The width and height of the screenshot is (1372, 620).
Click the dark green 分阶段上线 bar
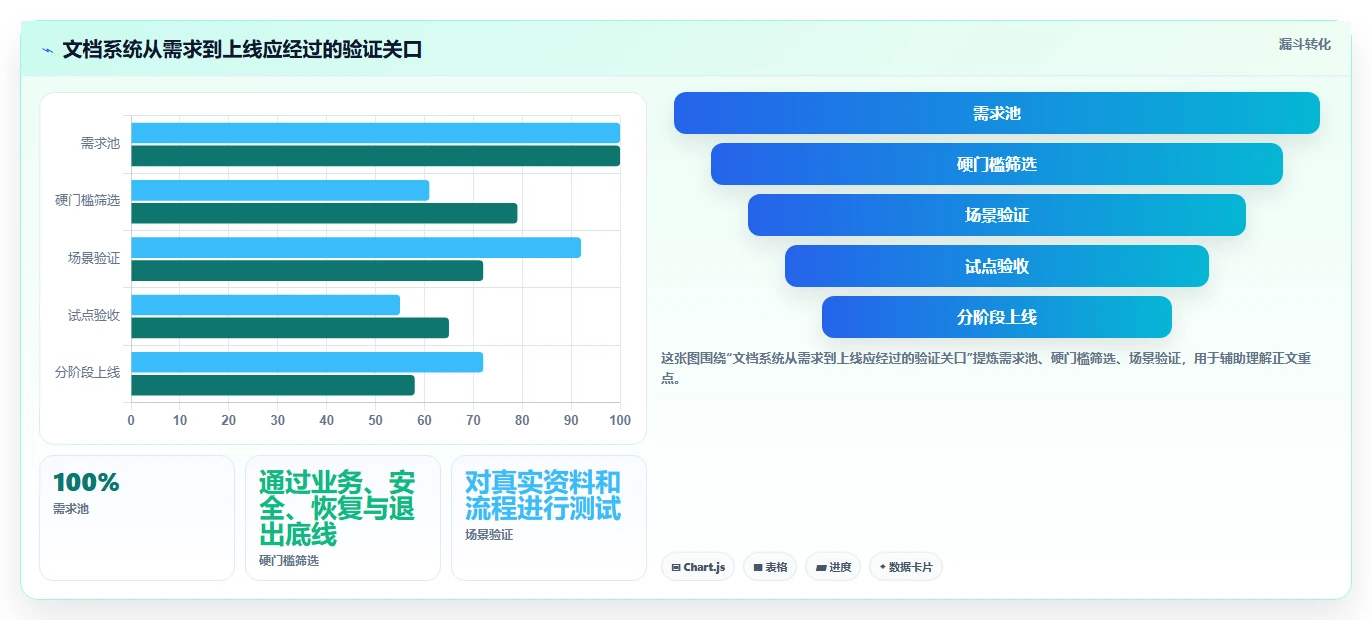coord(273,385)
